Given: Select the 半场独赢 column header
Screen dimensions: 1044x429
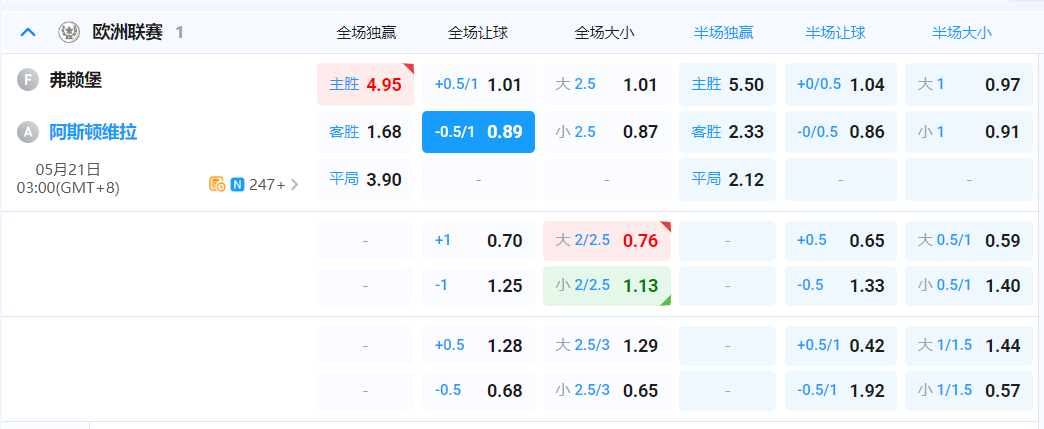Looking at the screenshot, I should pyautogui.click(x=724, y=33).
